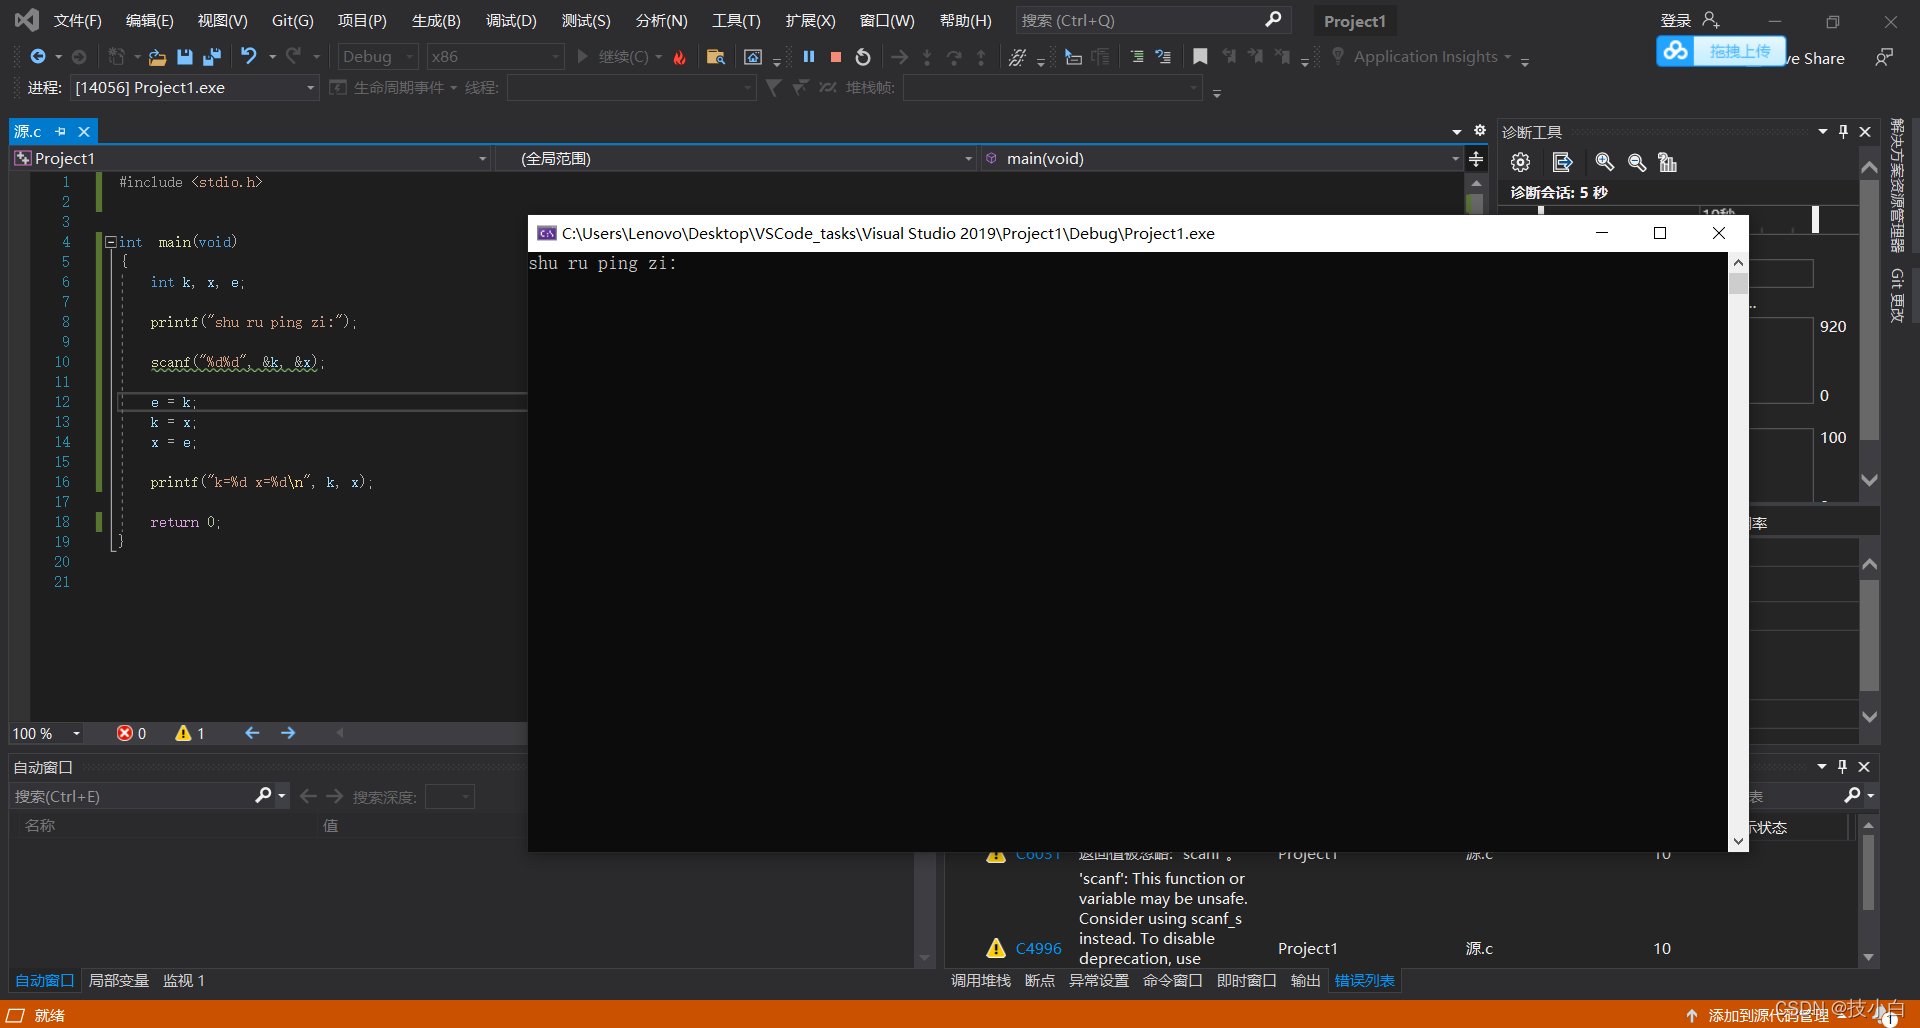Open the 100 % zoom level dropdown

tap(46, 733)
